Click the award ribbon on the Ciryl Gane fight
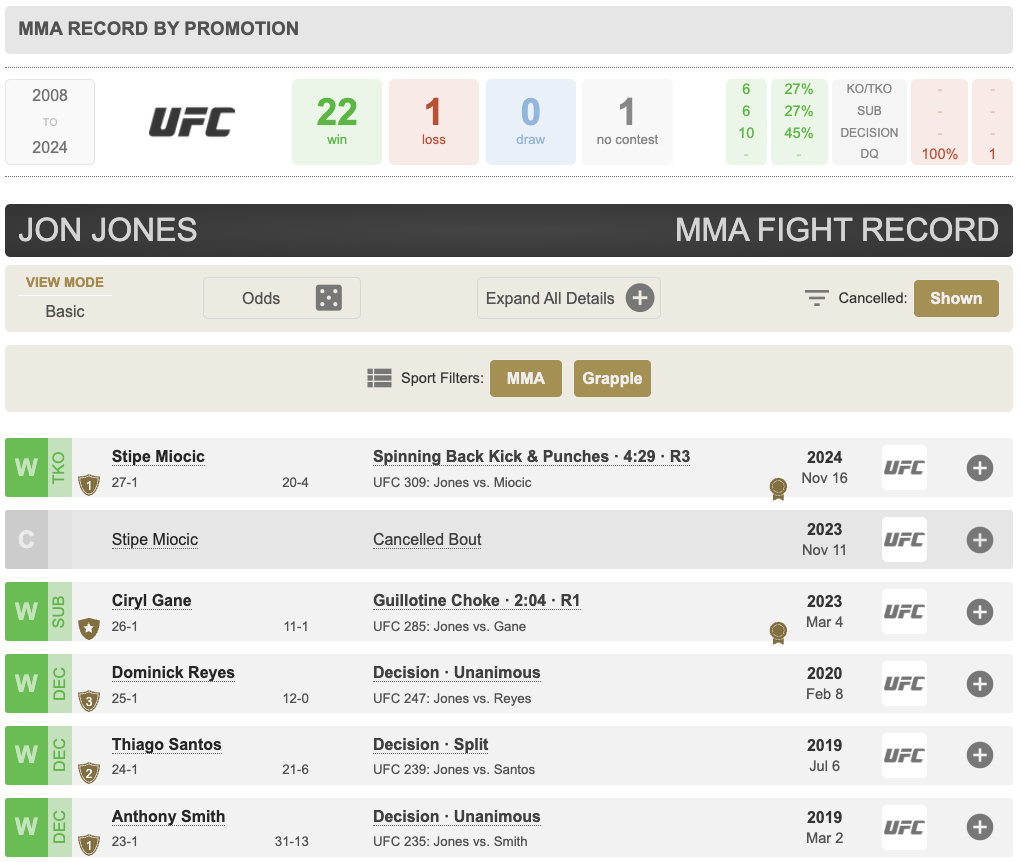The image size is (1020, 862). 778,633
